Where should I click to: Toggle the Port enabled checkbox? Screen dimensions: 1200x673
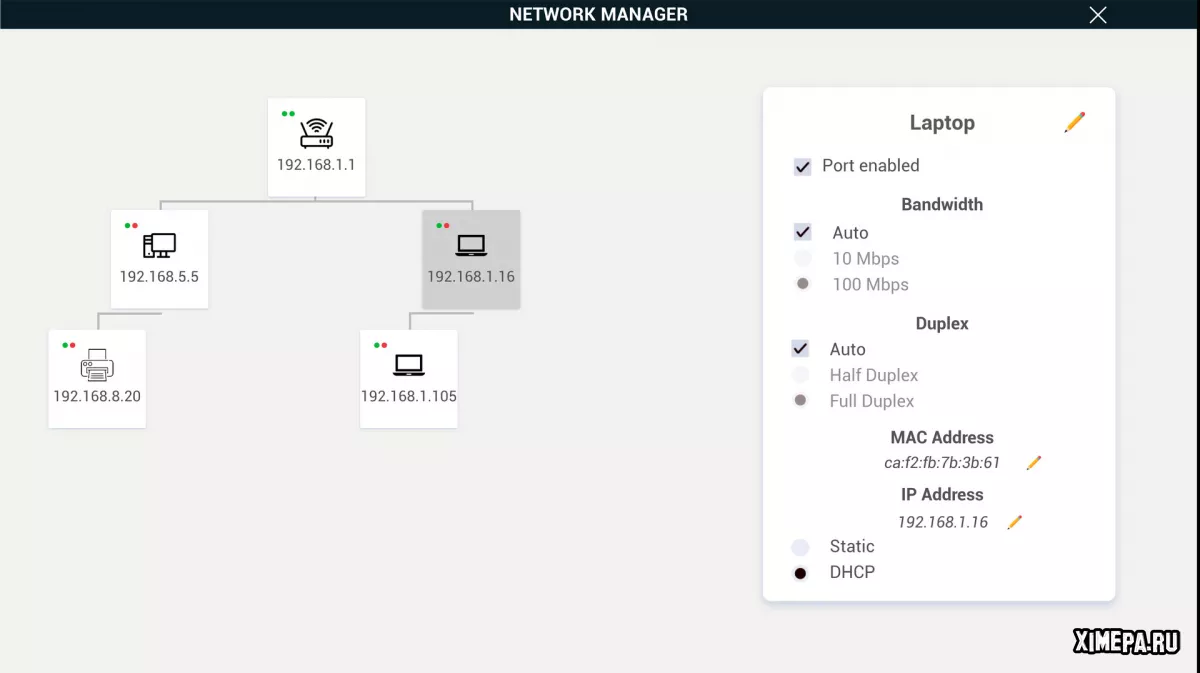click(802, 167)
